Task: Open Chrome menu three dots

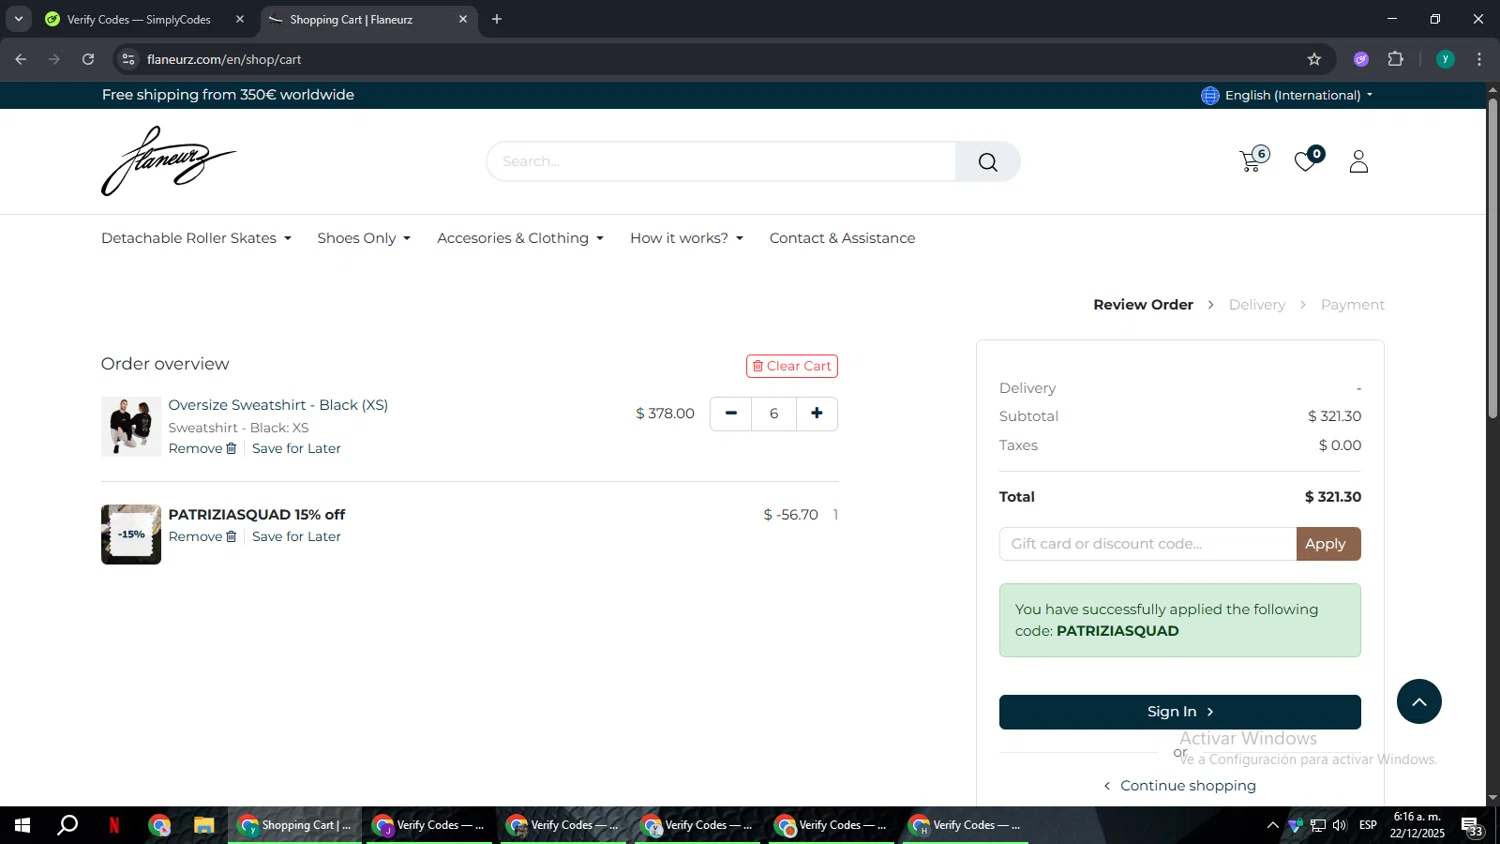Action: click(1479, 59)
